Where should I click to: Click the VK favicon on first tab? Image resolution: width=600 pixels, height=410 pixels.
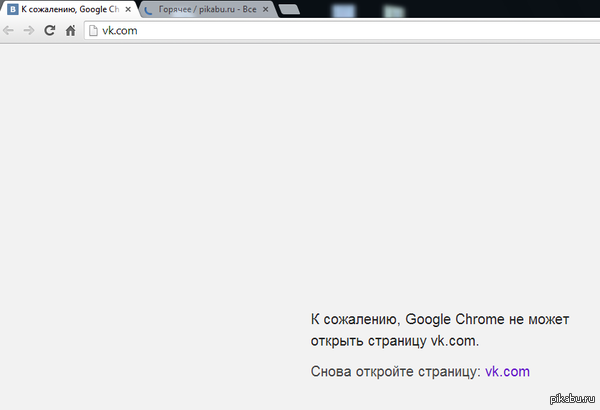pyautogui.click(x=12, y=9)
